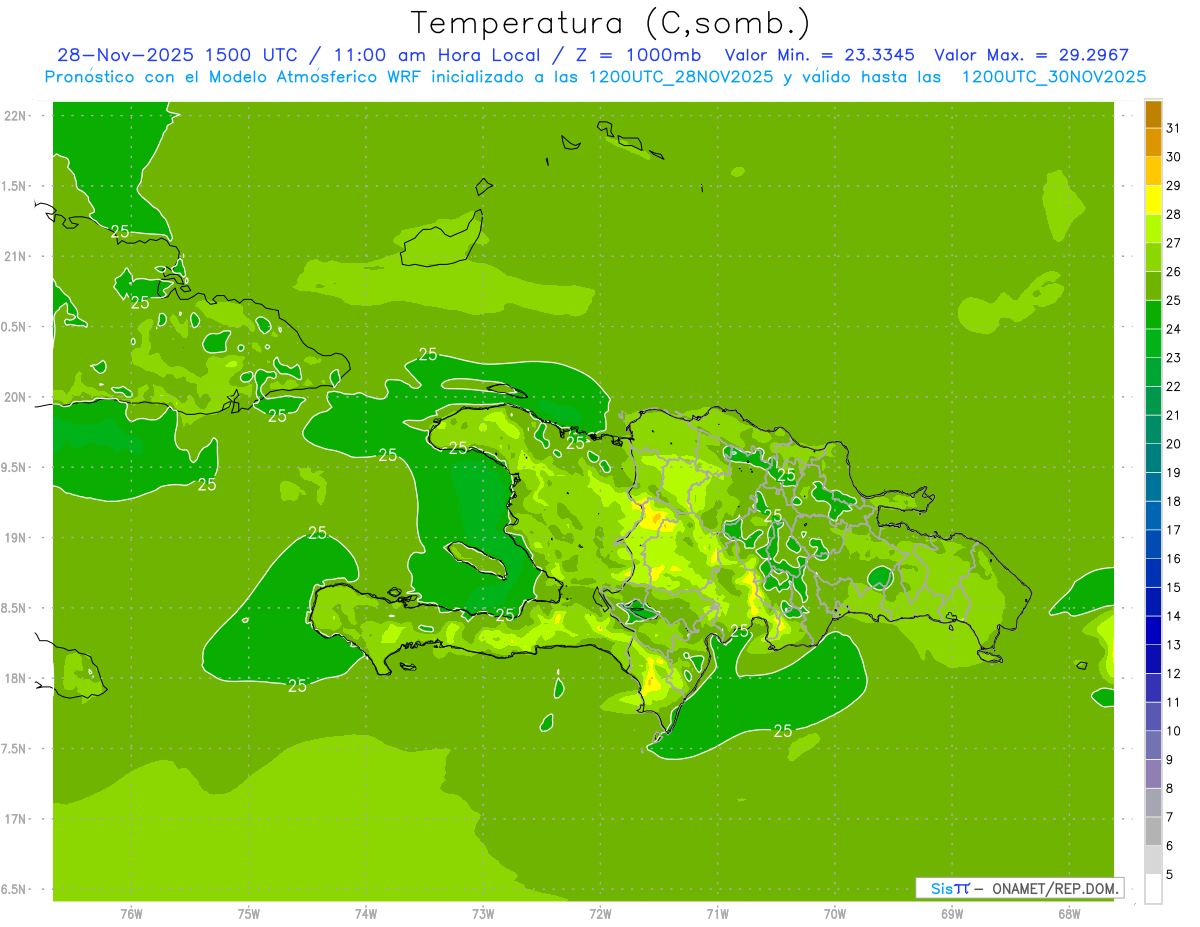Click the 73W longitude label
This screenshot has width=1200, height=927.
pyautogui.click(x=483, y=914)
